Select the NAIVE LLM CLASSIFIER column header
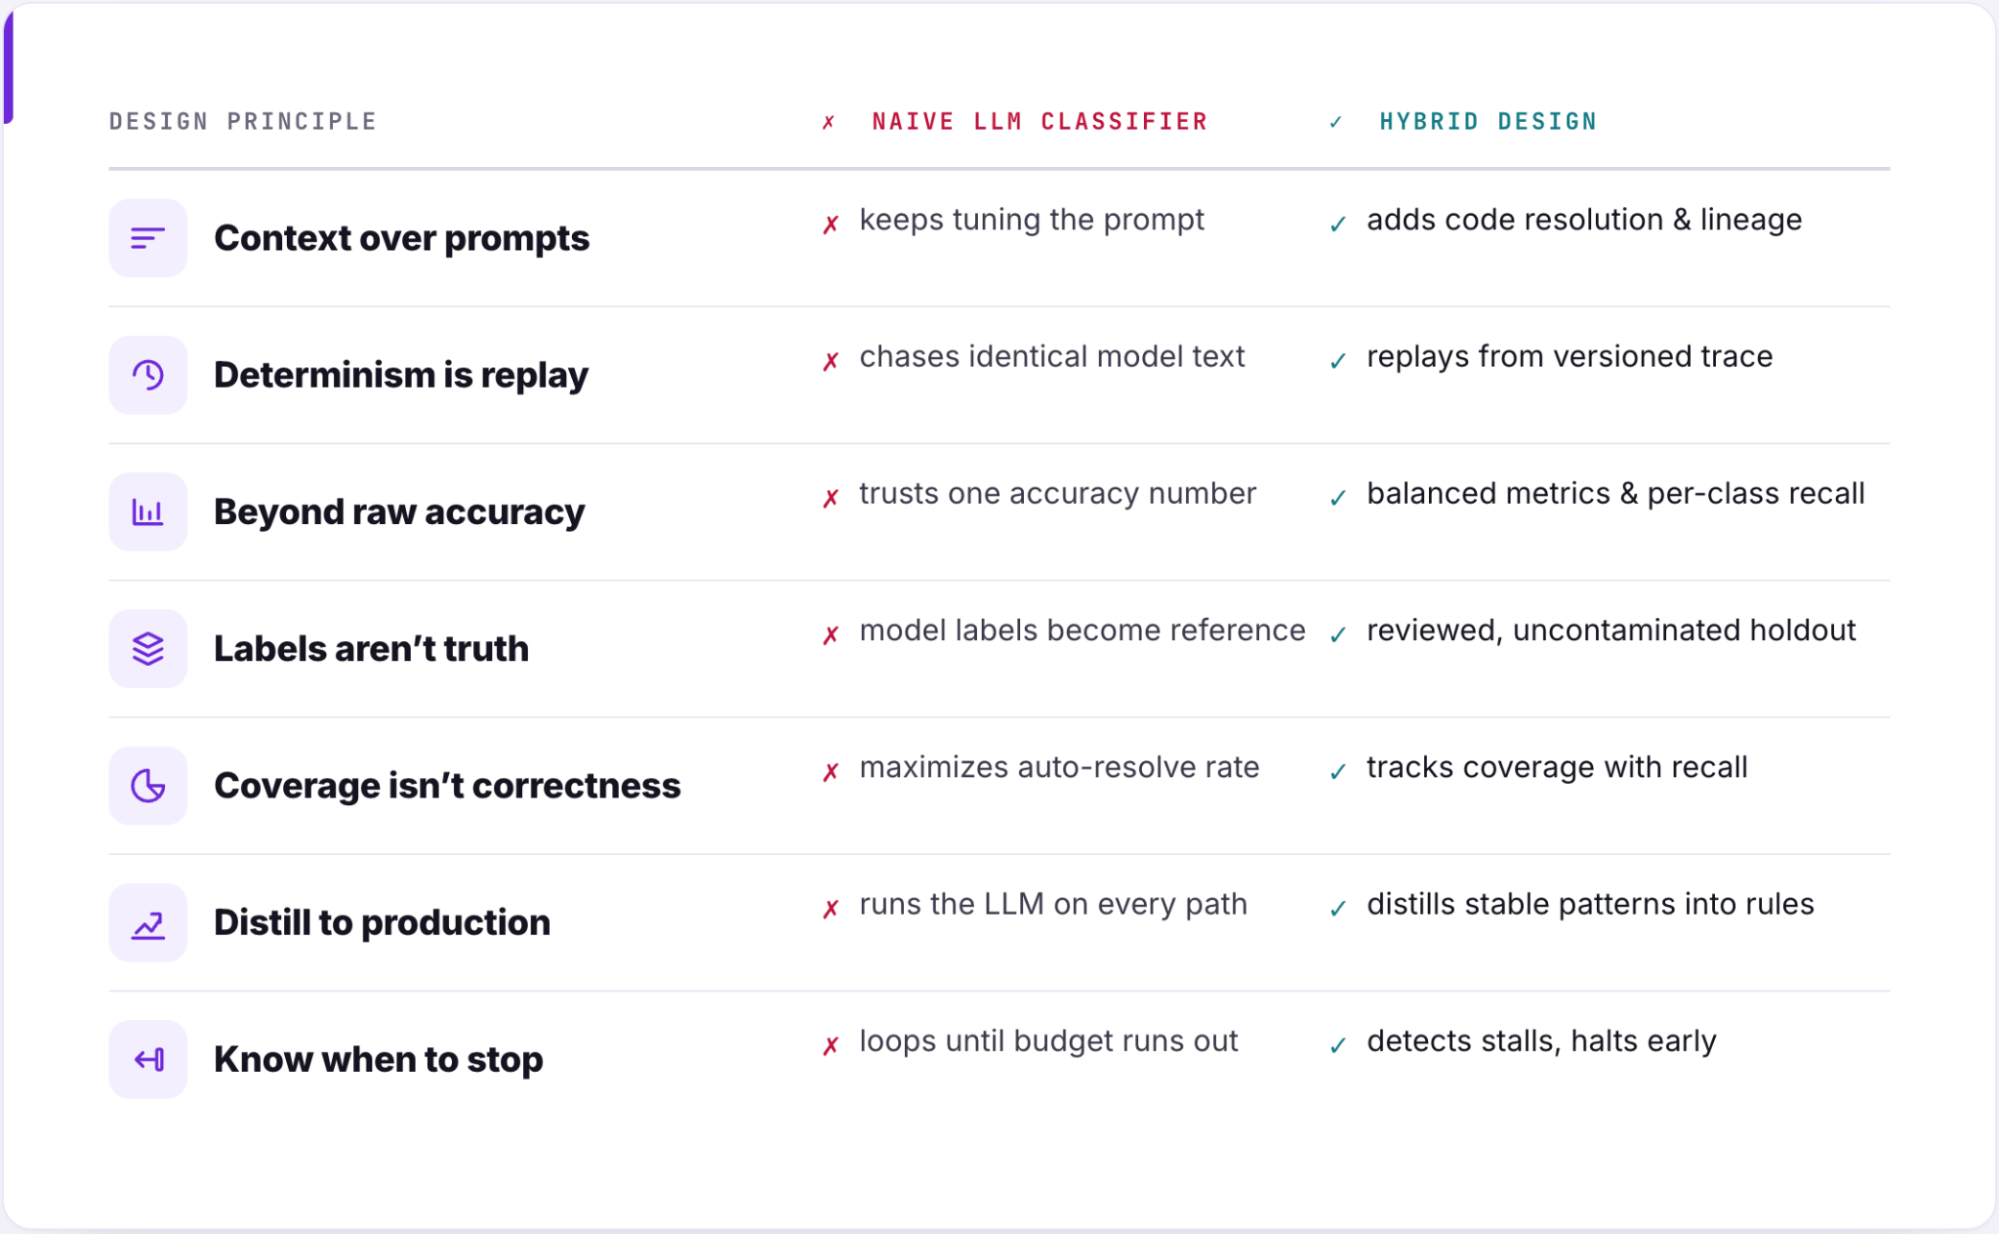The height and width of the screenshot is (1234, 1999). pos(1040,122)
